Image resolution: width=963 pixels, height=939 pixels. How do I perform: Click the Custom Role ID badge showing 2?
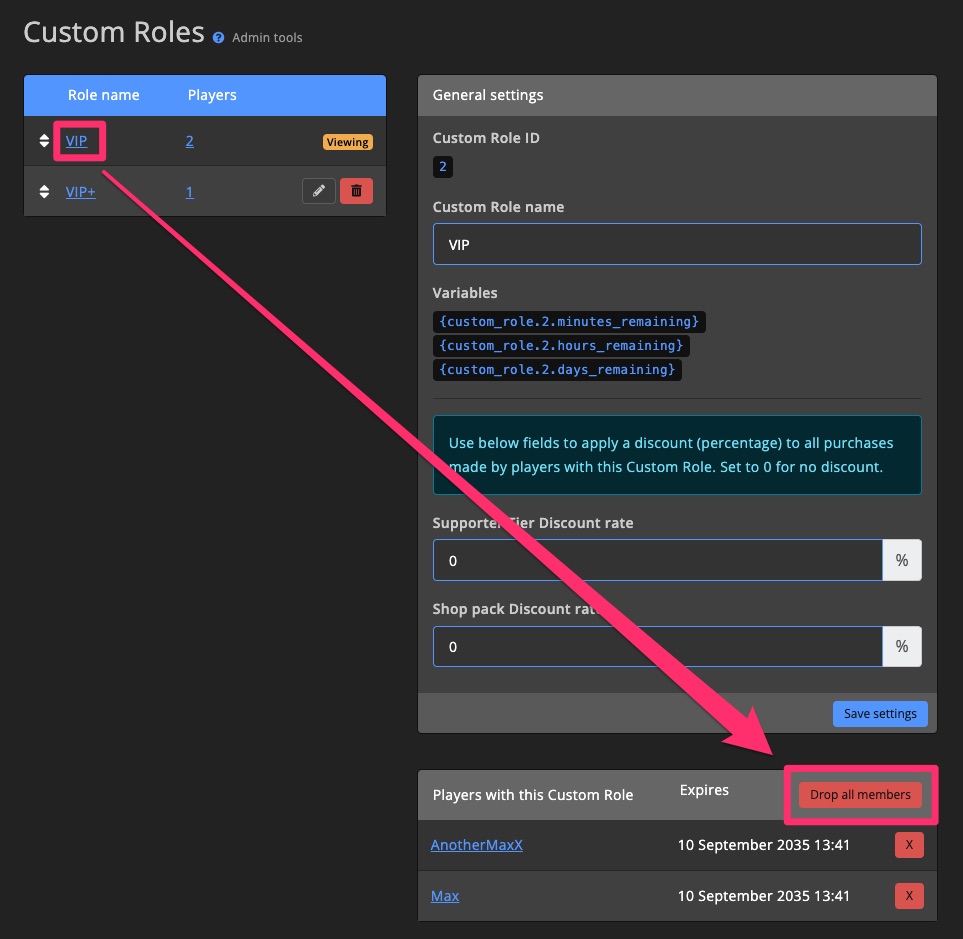(x=442, y=166)
